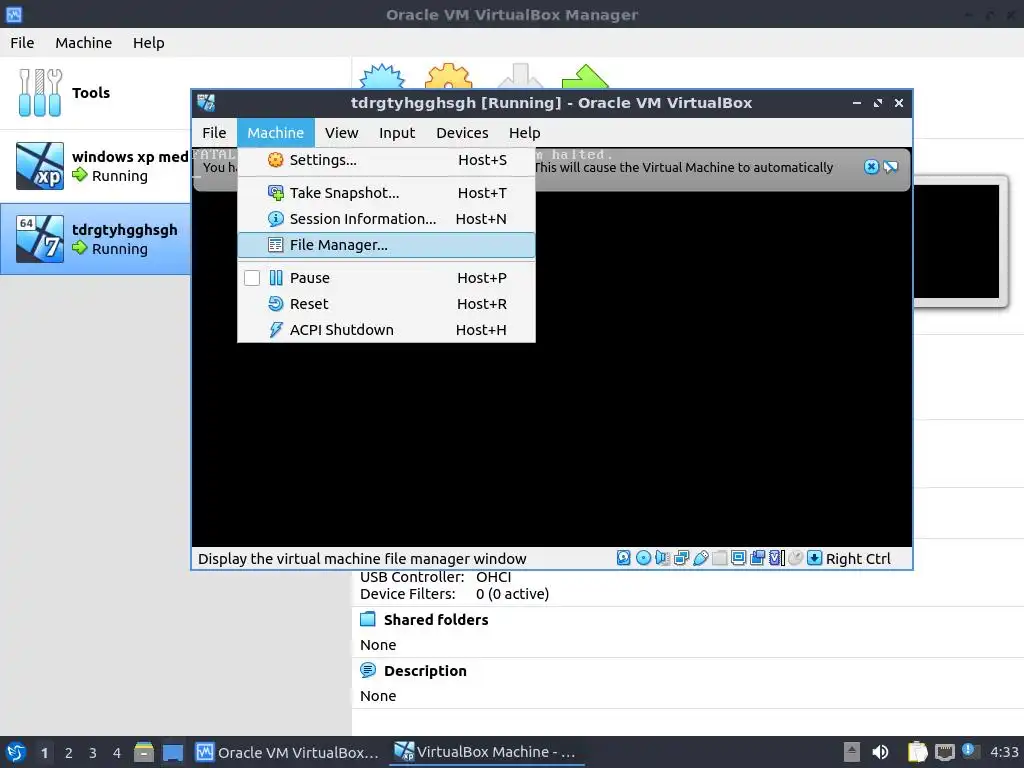
Task: Click the recording status bar icon
Action: pyautogui.click(x=758, y=558)
